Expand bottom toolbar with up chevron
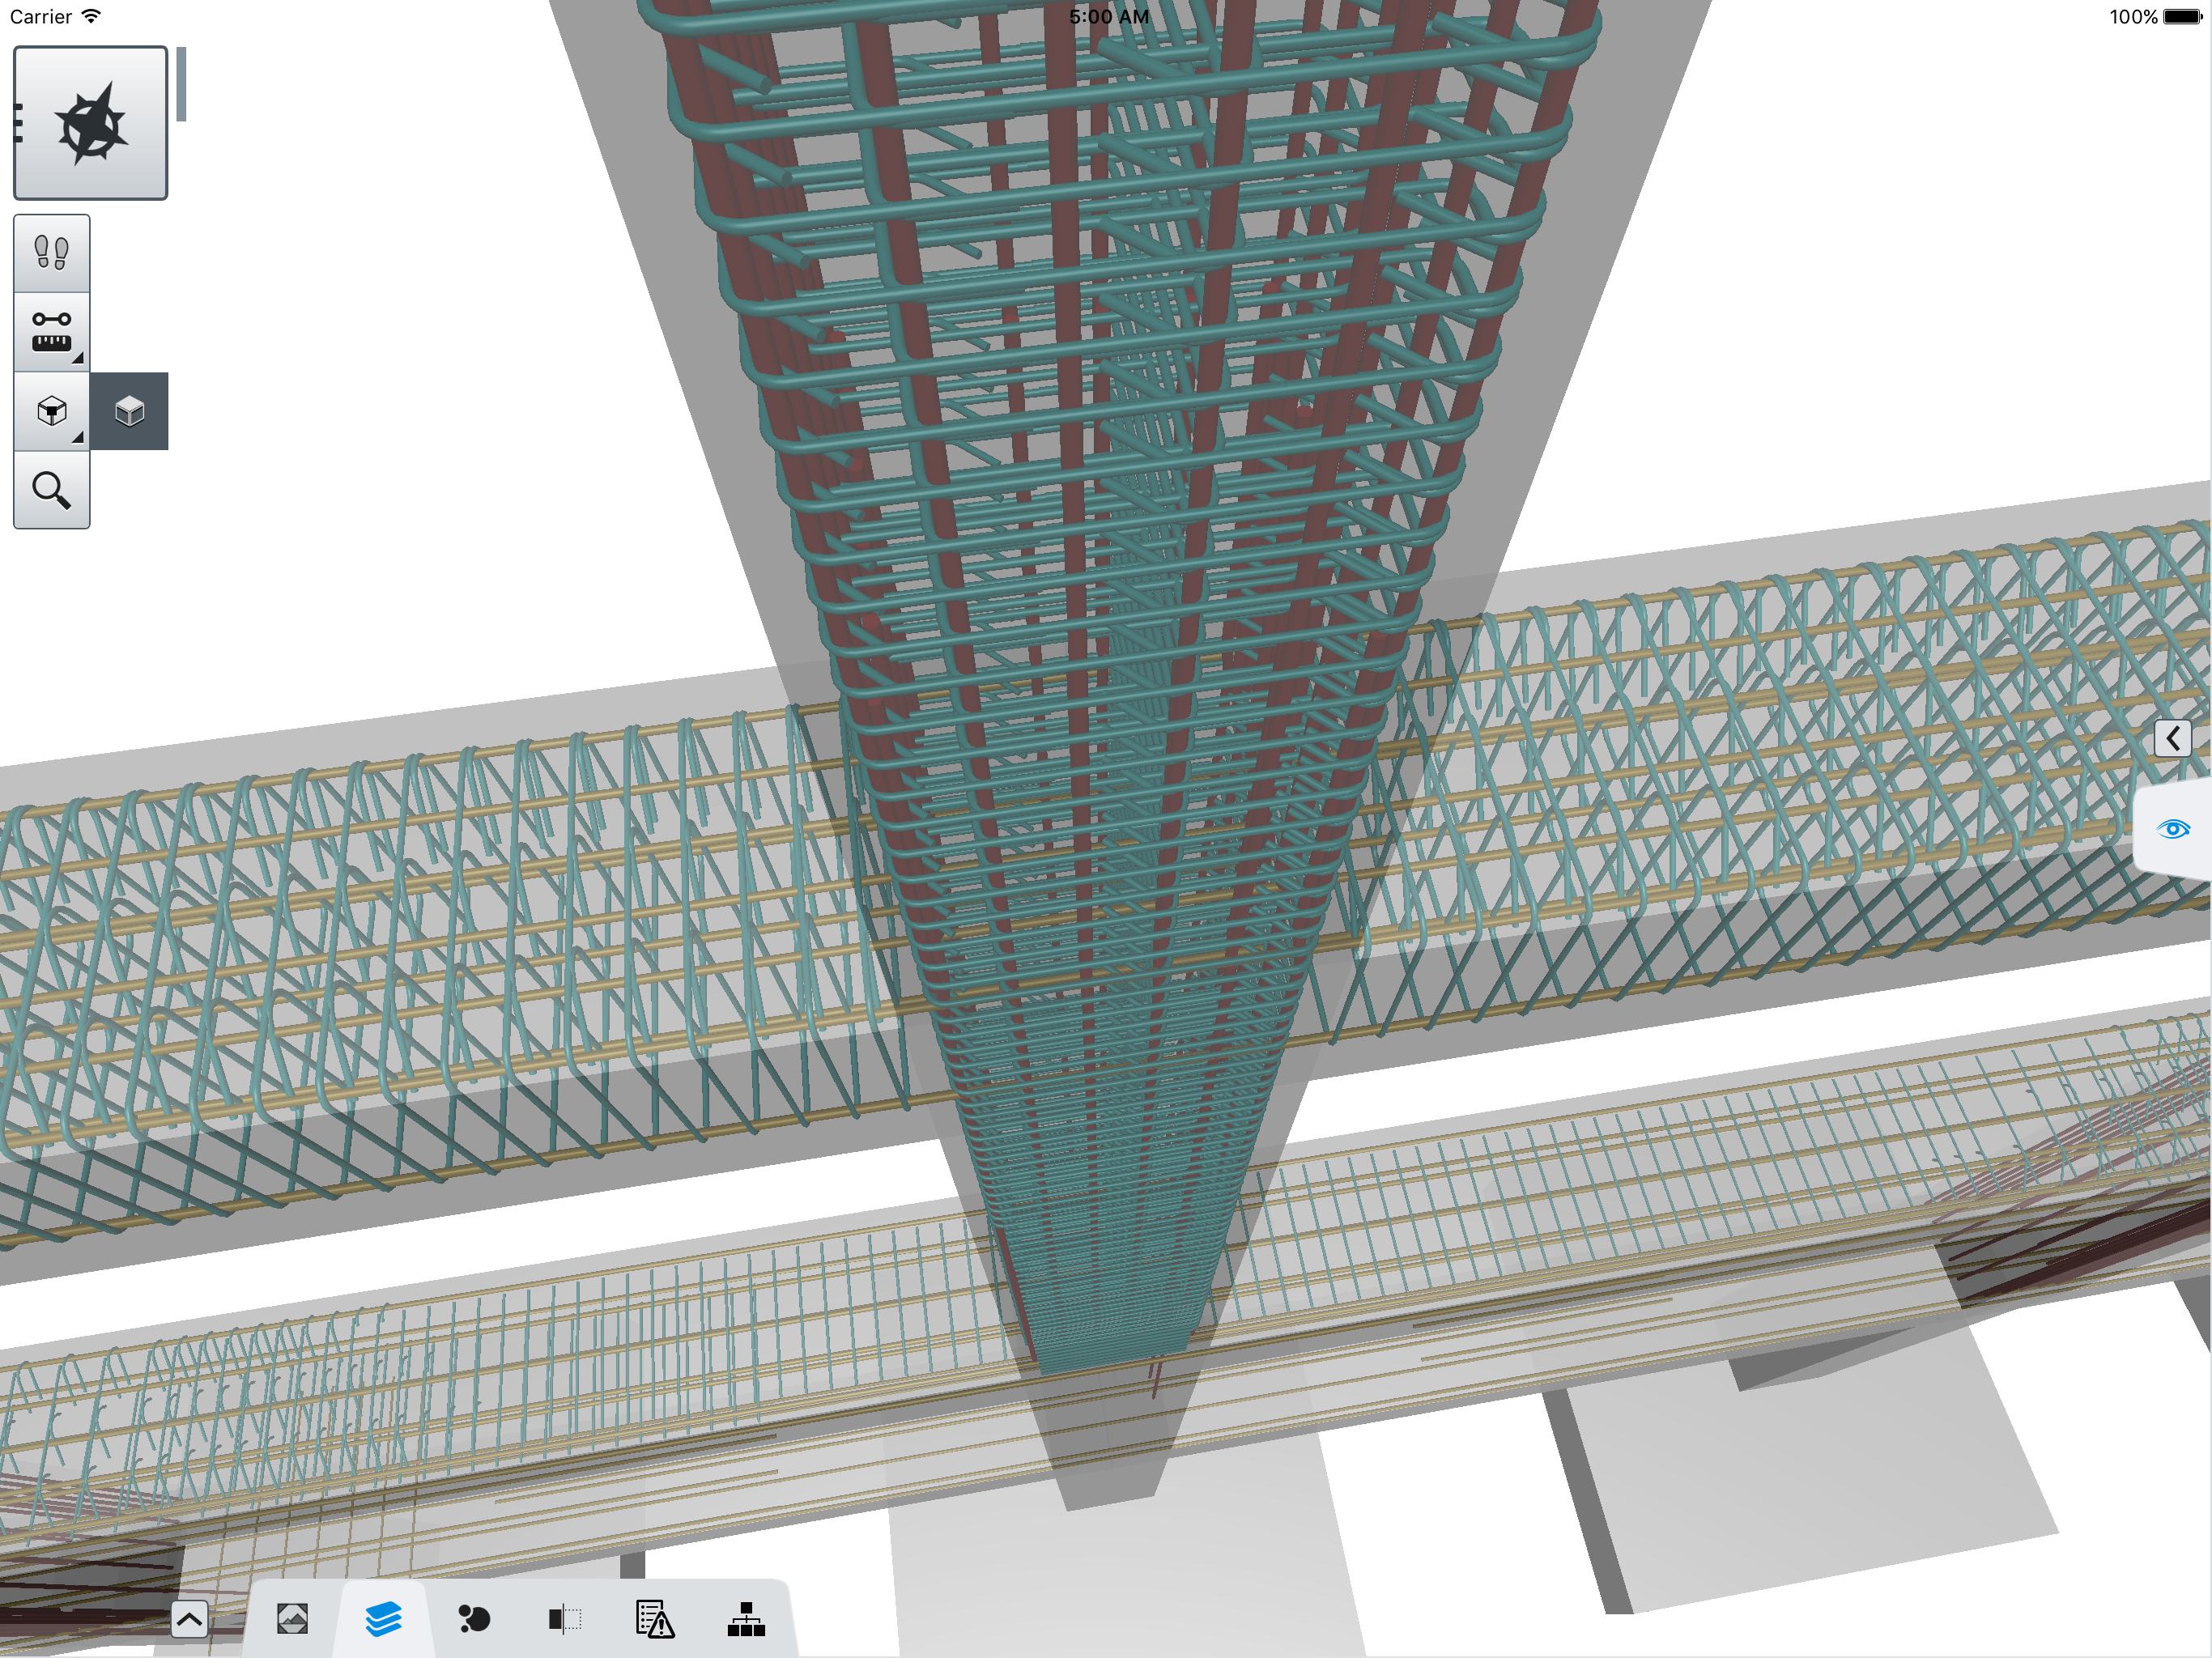2212x1658 pixels. tap(189, 1619)
